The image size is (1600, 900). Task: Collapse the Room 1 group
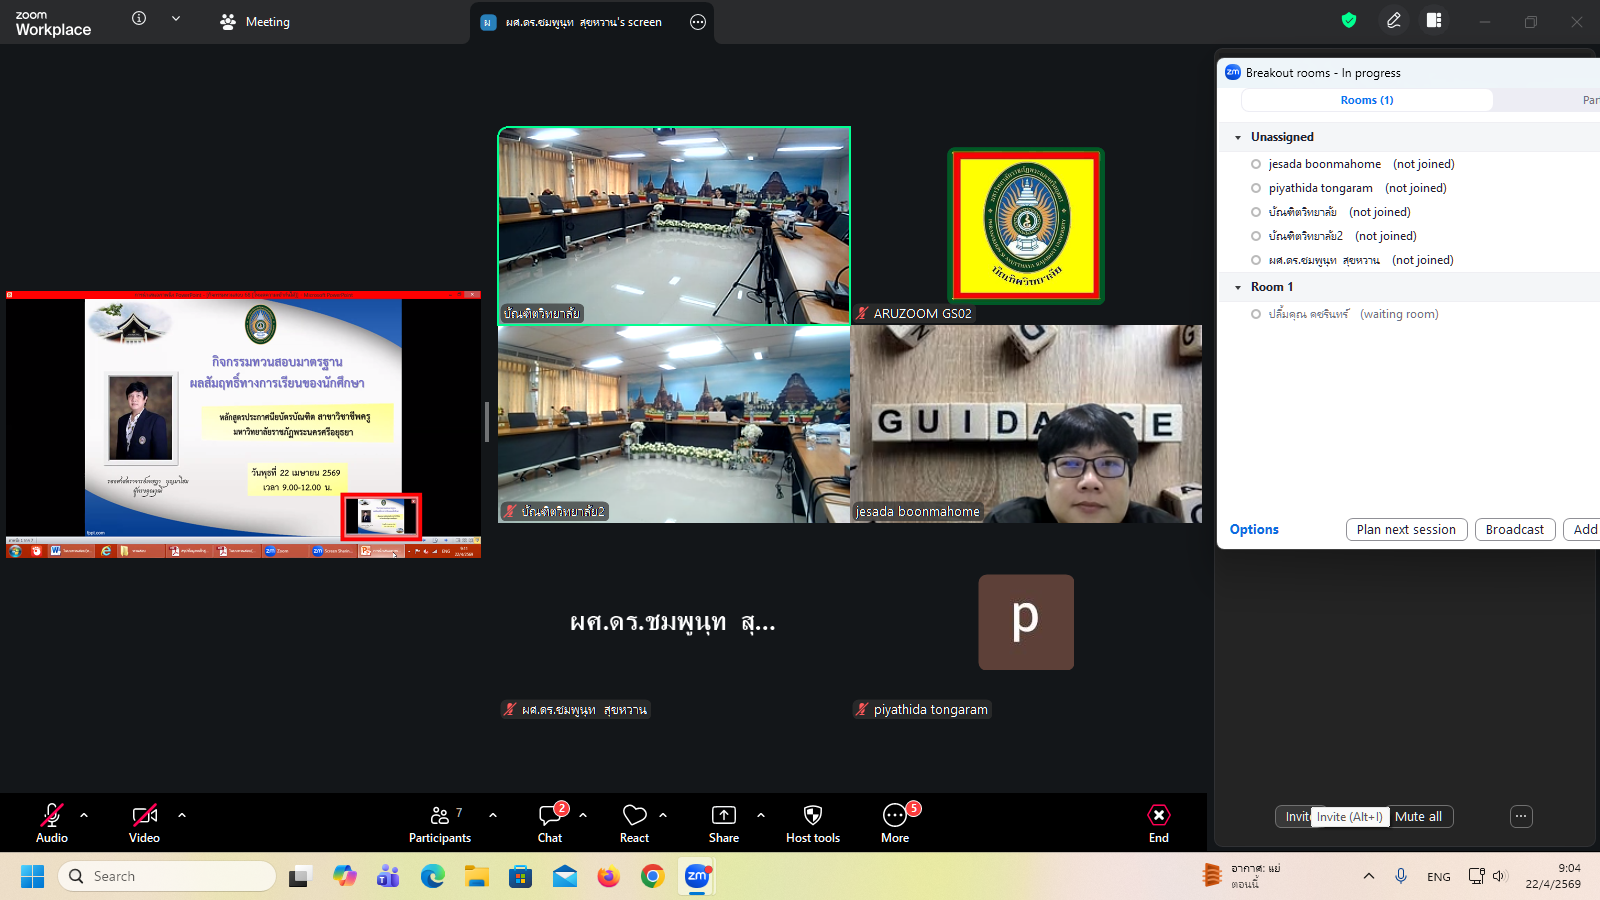point(1238,288)
